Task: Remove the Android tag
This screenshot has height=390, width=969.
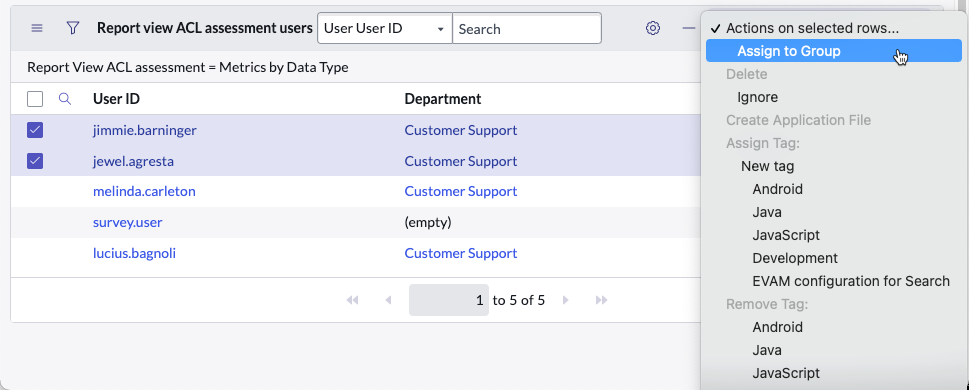Action: pyautogui.click(x=777, y=327)
